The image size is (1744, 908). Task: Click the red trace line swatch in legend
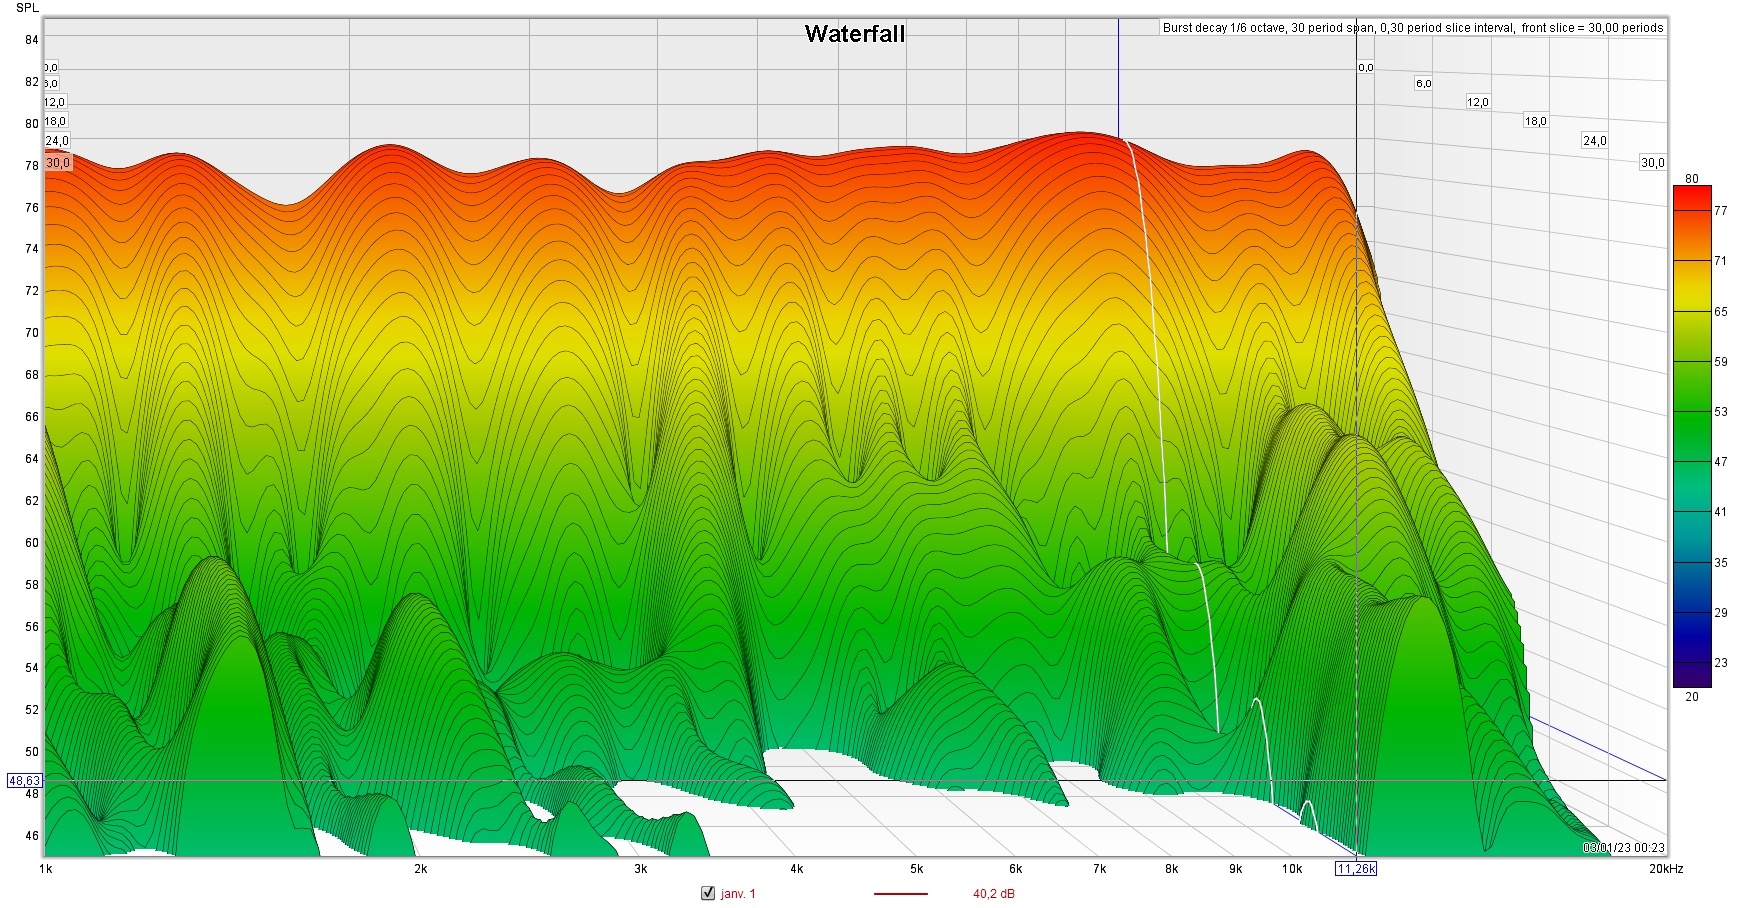point(901,894)
